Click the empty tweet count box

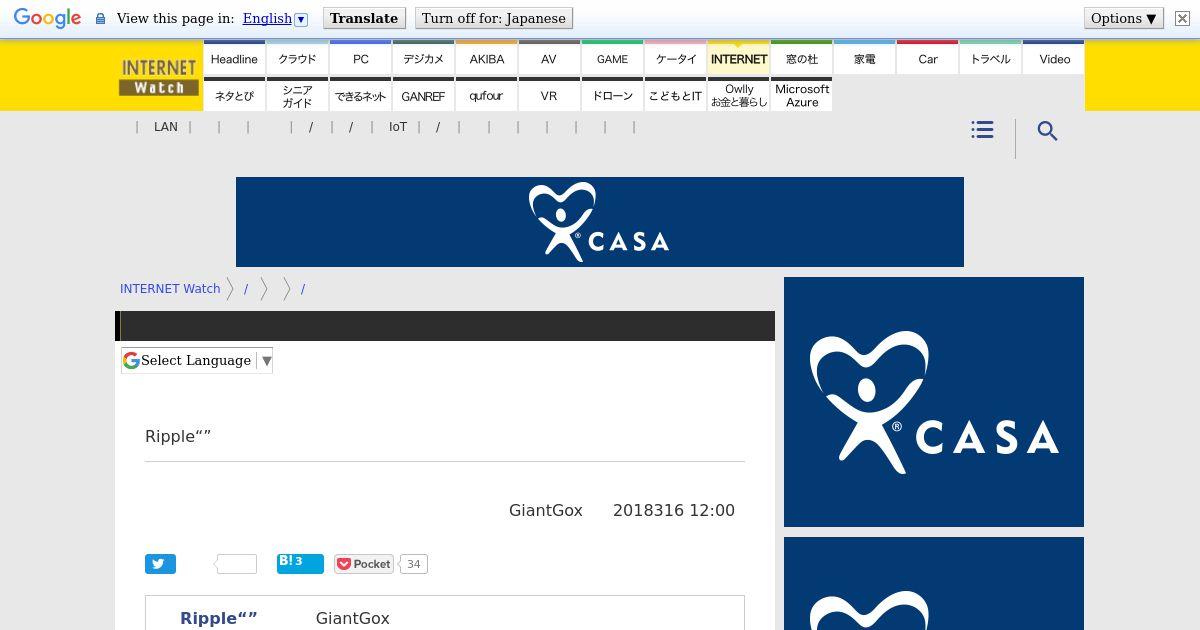[236, 564]
